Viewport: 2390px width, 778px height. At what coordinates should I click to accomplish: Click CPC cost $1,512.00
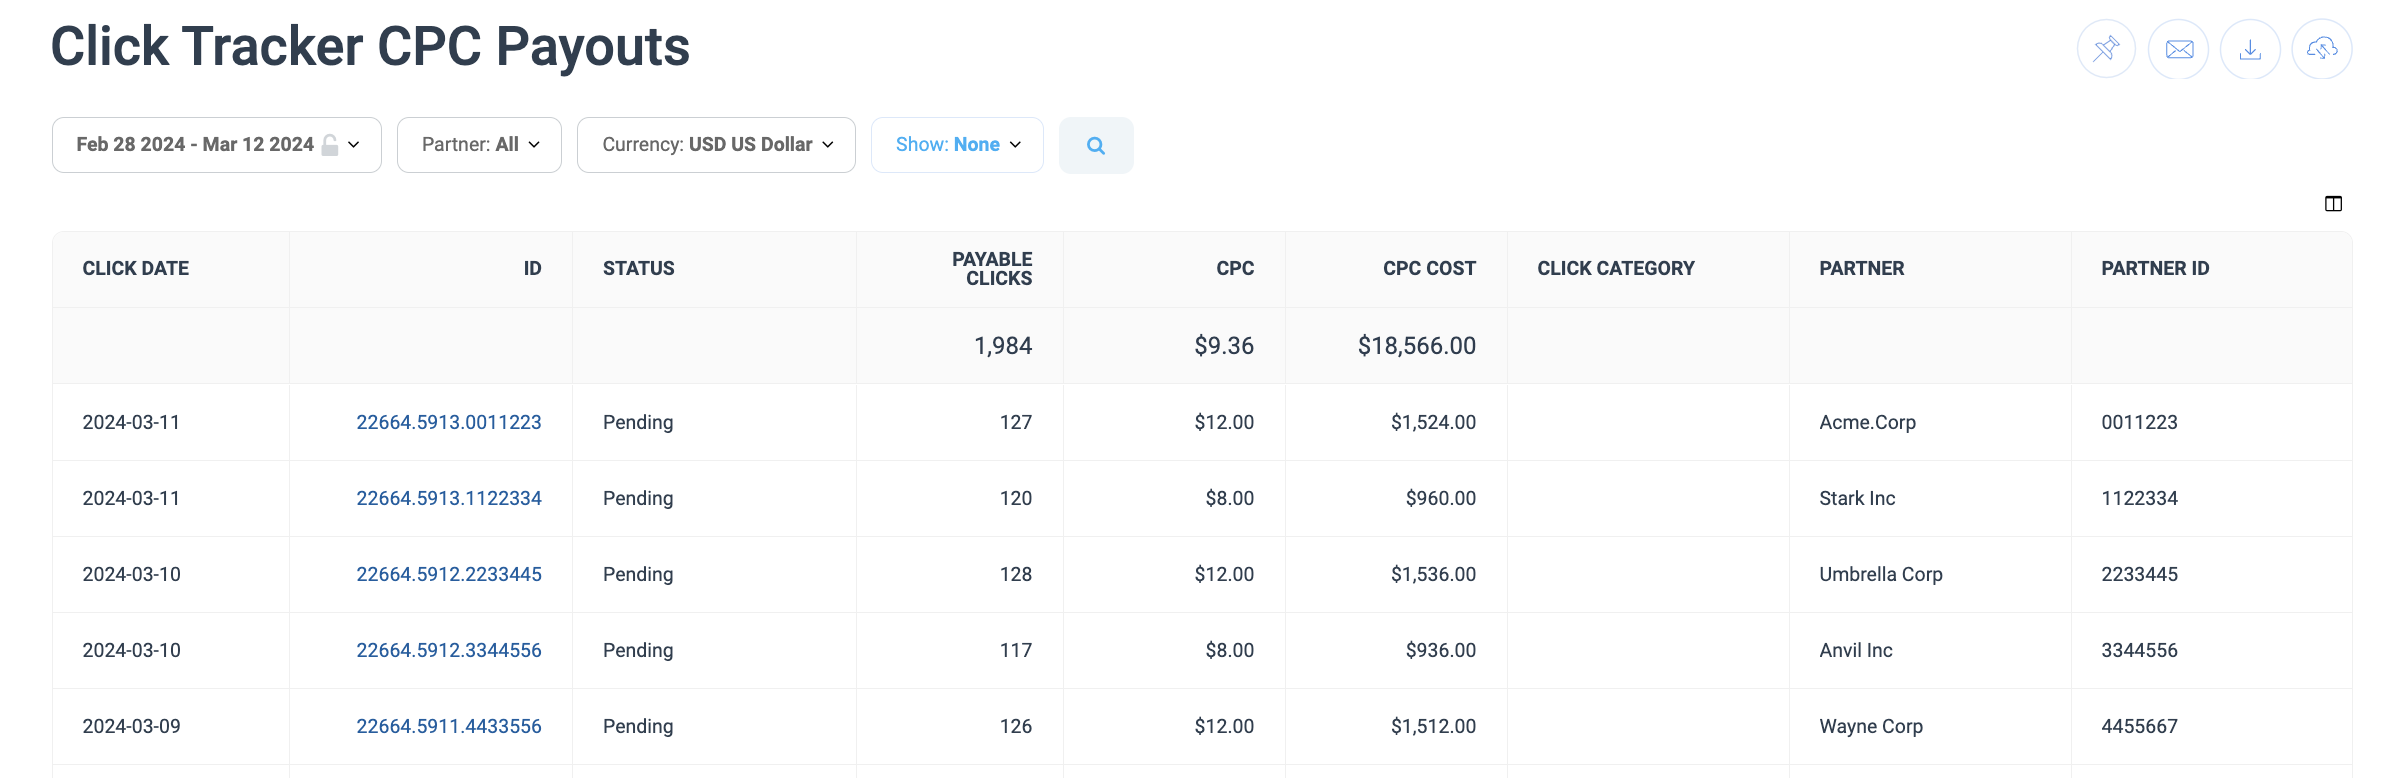[1433, 726]
